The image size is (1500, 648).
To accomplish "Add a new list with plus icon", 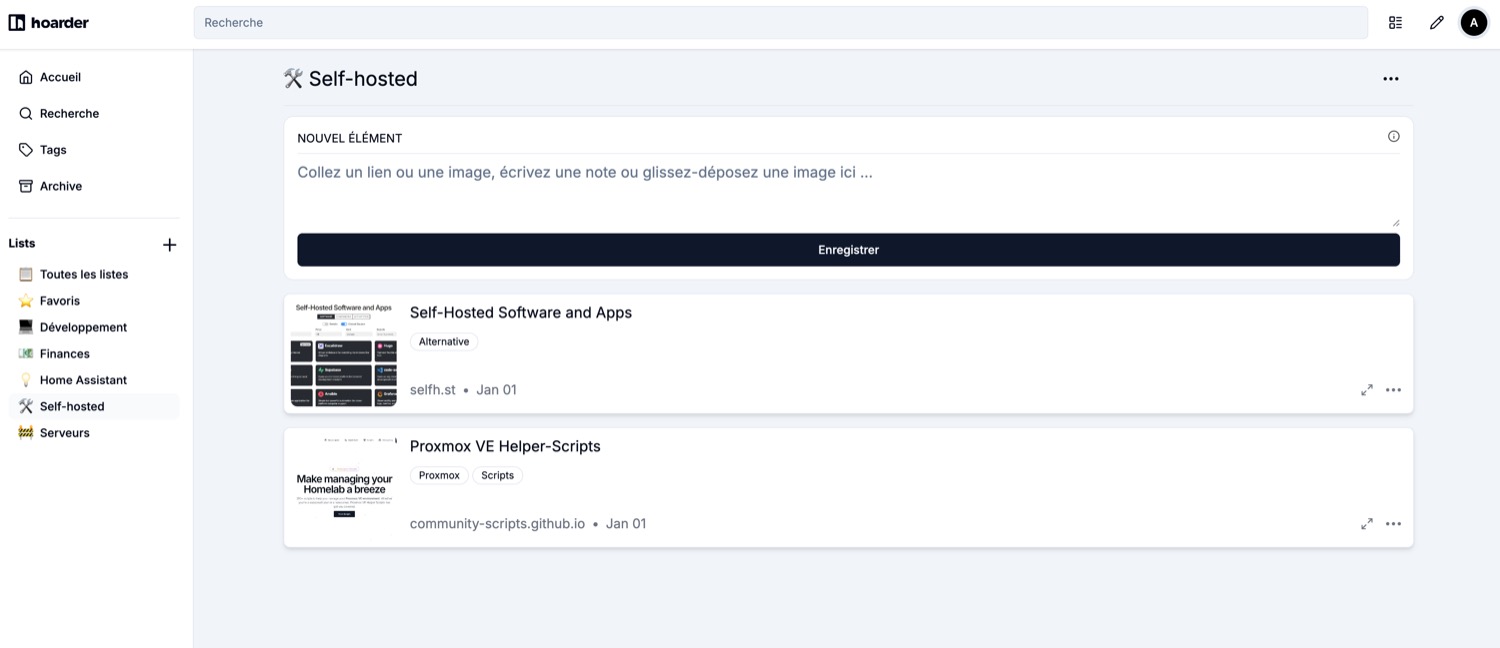I will (x=170, y=244).
